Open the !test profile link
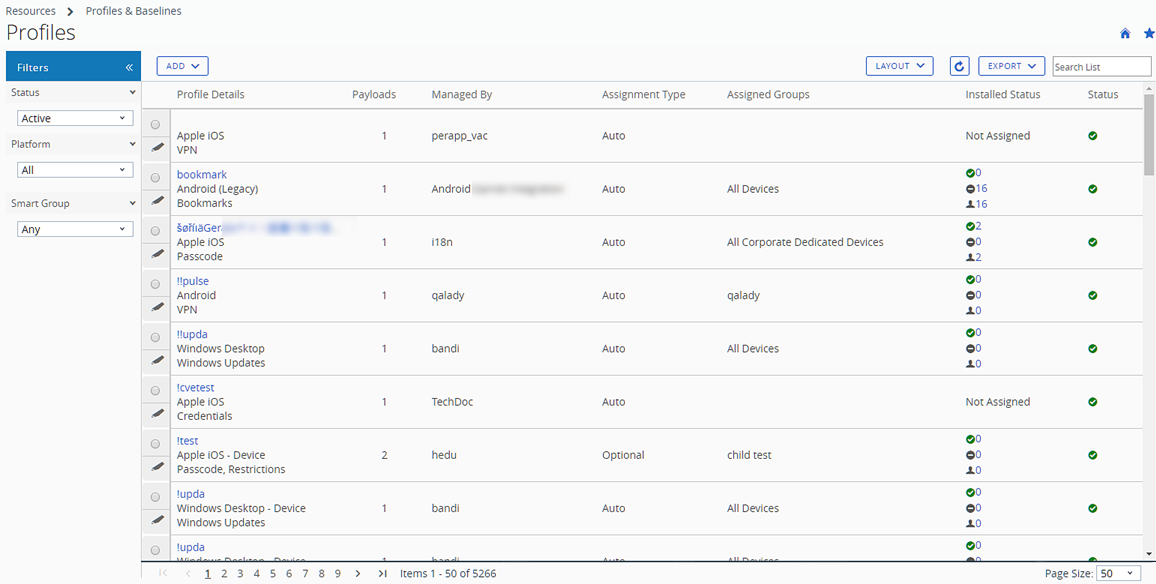 tap(187, 441)
